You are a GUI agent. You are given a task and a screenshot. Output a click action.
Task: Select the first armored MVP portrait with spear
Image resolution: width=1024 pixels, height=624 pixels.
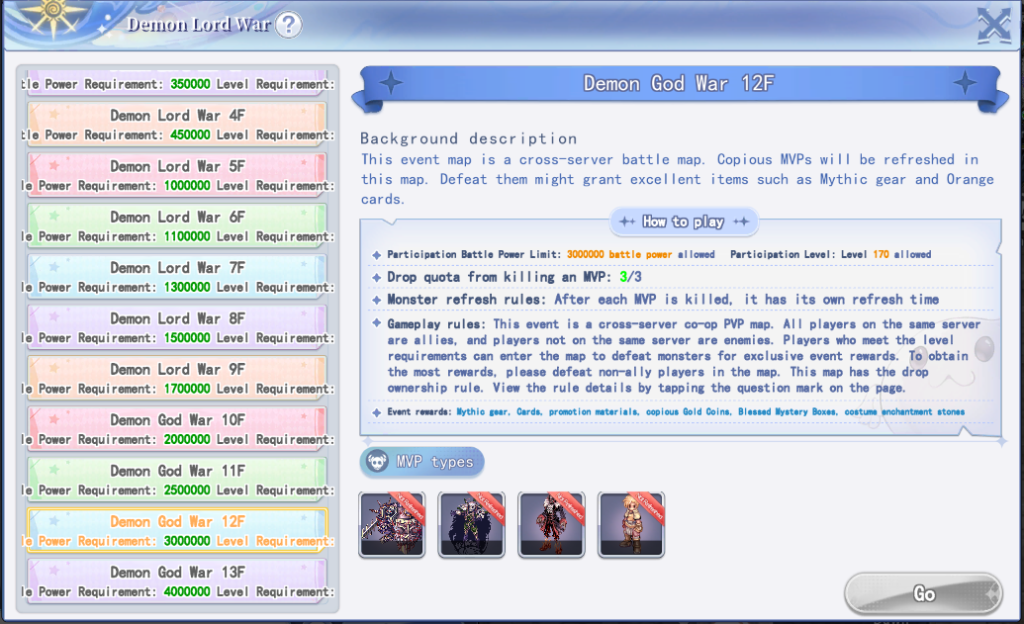pyautogui.click(x=392, y=524)
